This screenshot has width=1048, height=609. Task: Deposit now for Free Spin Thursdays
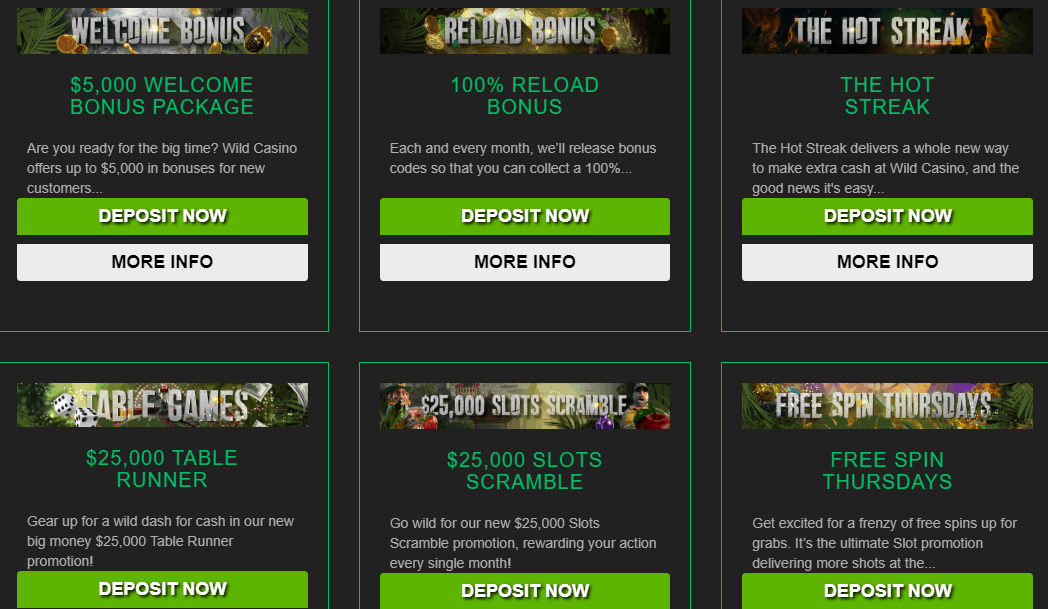click(887, 591)
